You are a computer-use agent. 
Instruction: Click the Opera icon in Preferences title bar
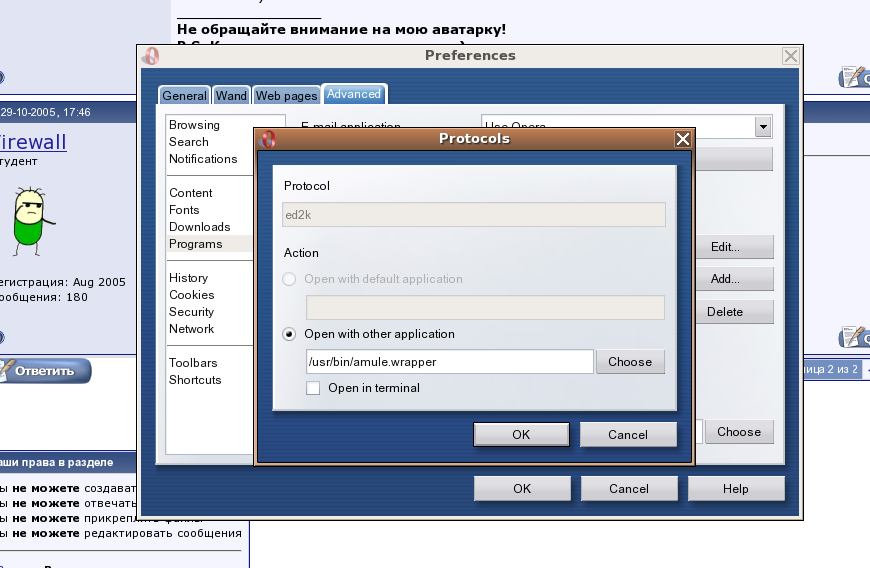[151, 56]
